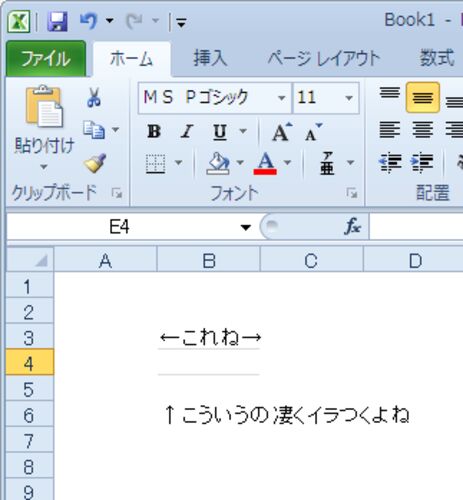463x500 pixels.
Task: Toggle highlighted middle vertical alignment
Action: (x=423, y=97)
